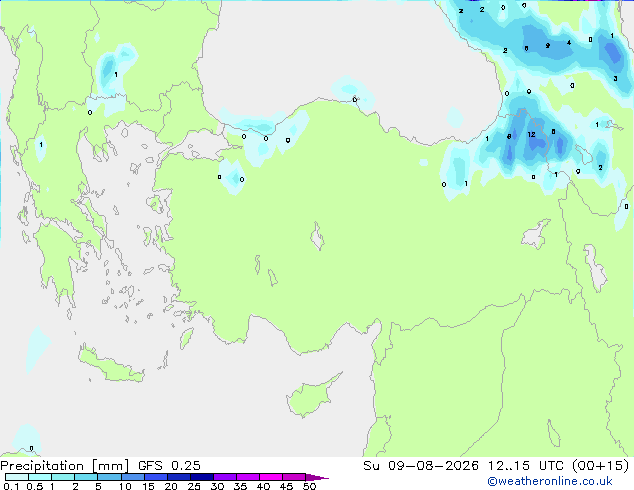Viewport: 634px width, 490px height.
Task: Click the legend label '50'
Action: tap(309, 486)
